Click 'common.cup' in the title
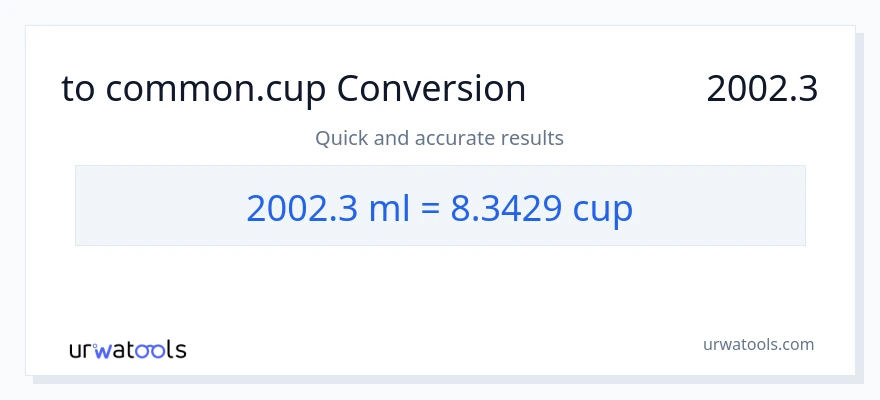880x400 pixels. pyautogui.click(x=217, y=90)
